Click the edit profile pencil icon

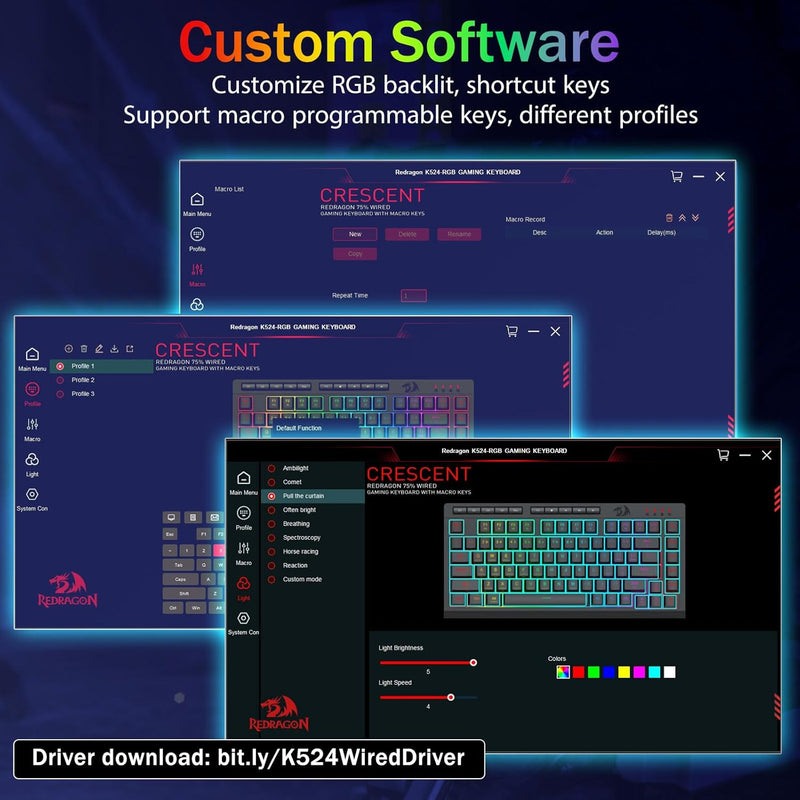point(99,348)
